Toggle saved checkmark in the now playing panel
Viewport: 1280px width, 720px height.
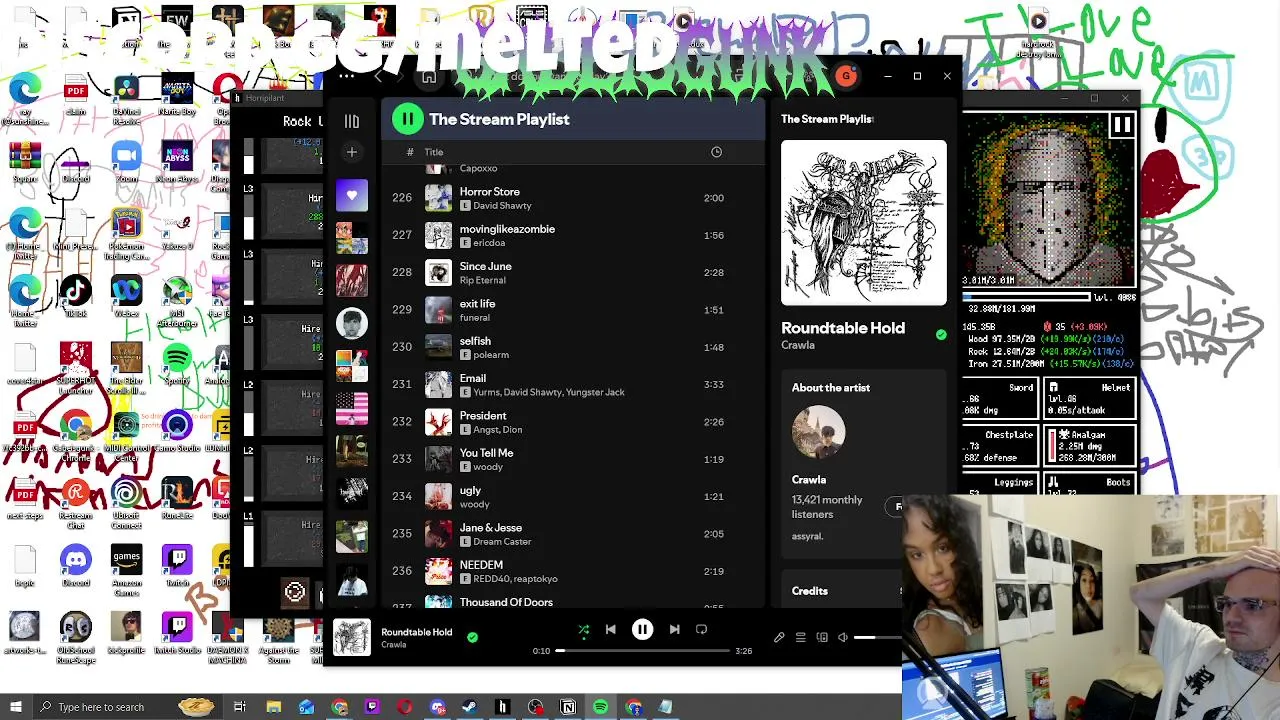click(x=941, y=335)
